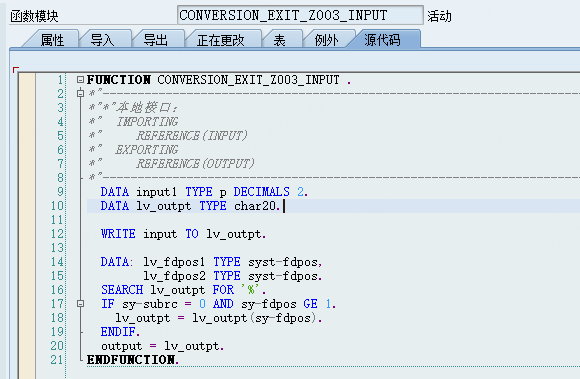Click lv_outpt(sy-fdpos) on line 18
Viewport: 580px width, 379px height.
[x=254, y=318]
